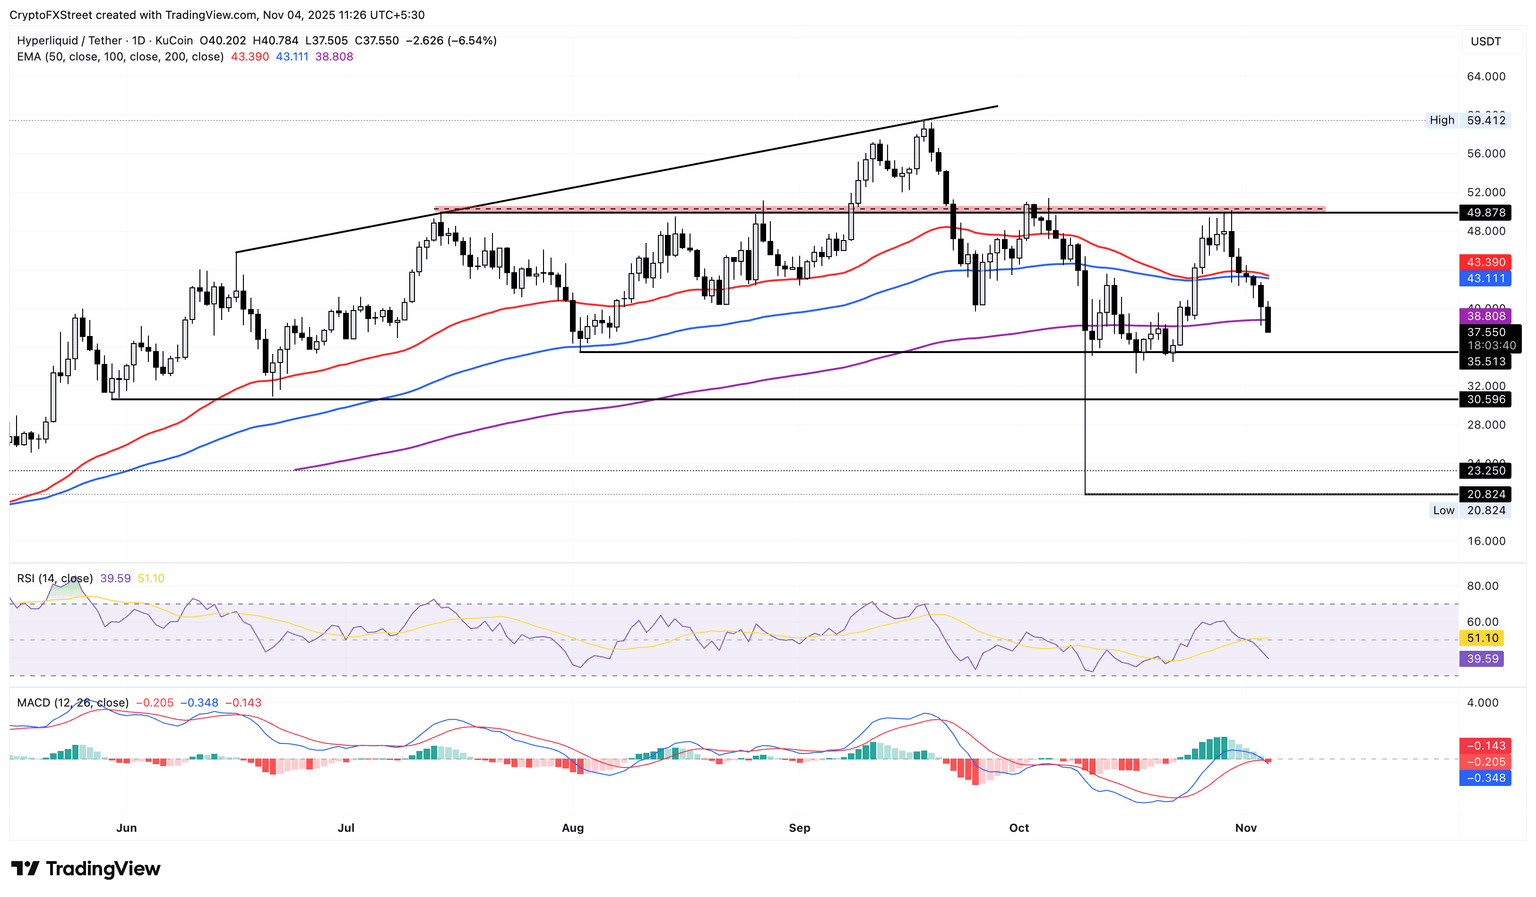Select the Low 20.824 price marker
1536x897 pixels.
point(1469,511)
